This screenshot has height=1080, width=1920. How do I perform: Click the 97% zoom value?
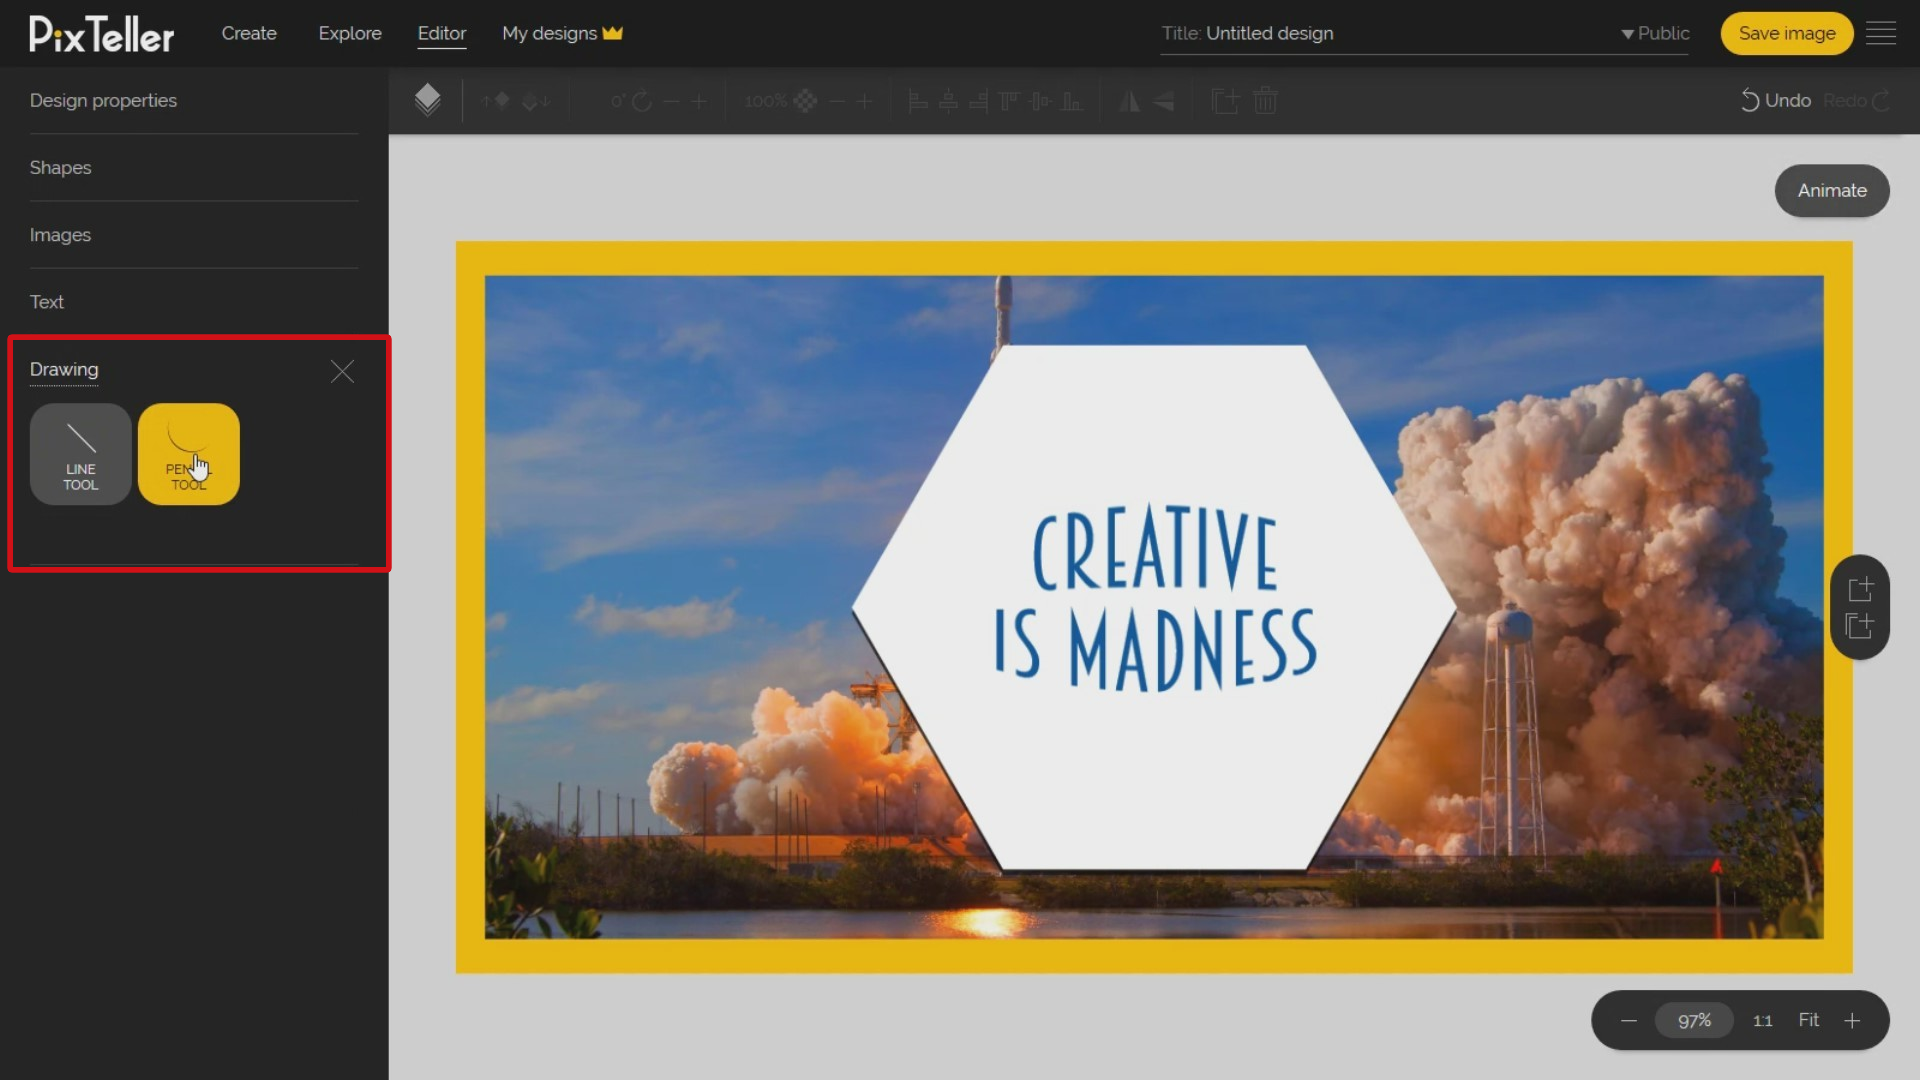[x=1694, y=1020]
